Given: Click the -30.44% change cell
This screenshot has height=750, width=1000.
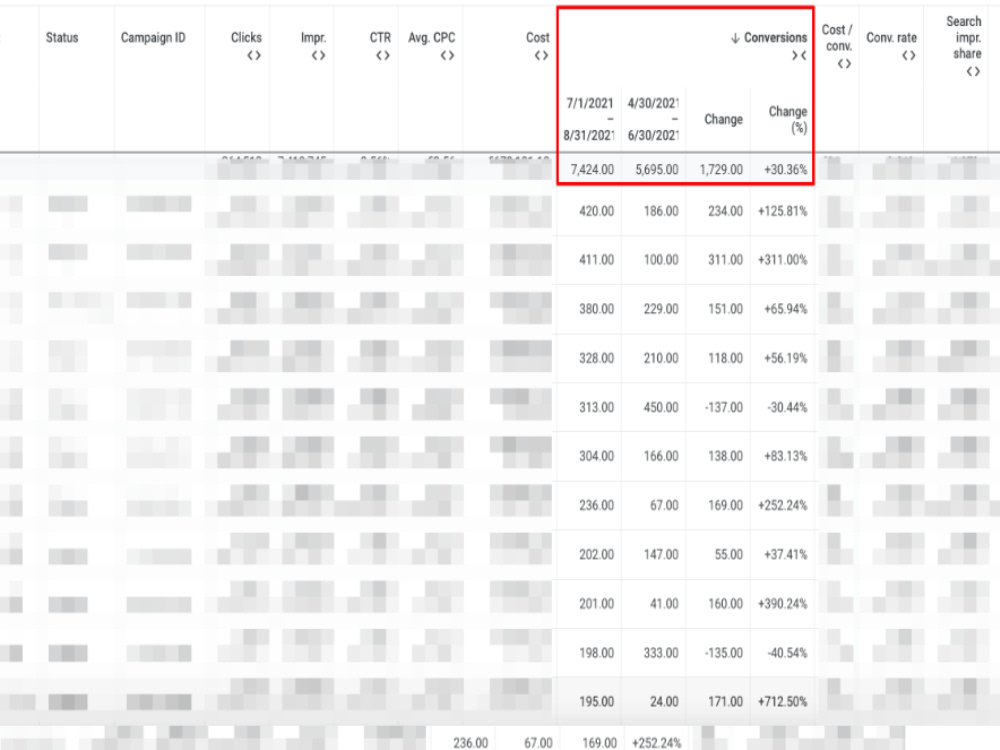Looking at the screenshot, I should pyautogui.click(x=787, y=408).
